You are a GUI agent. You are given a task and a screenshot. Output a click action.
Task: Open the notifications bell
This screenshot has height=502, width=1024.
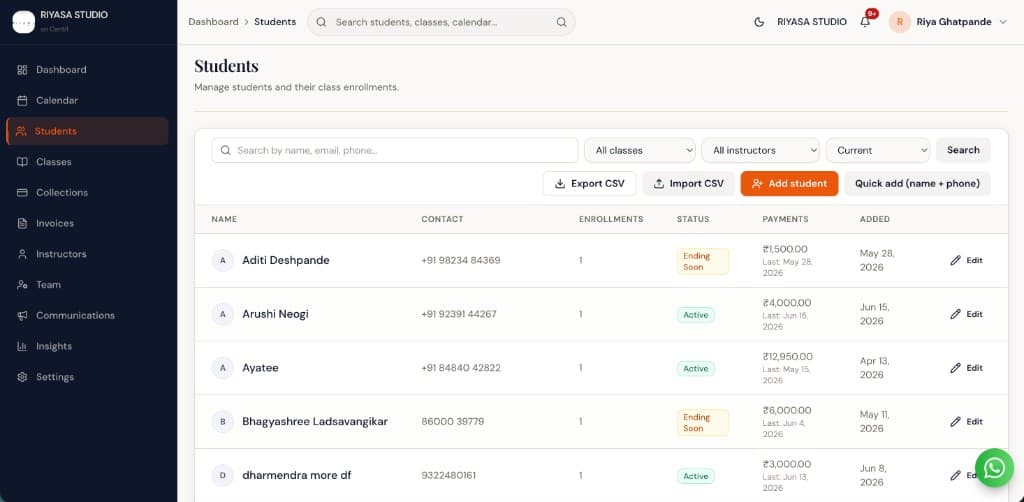click(x=865, y=22)
